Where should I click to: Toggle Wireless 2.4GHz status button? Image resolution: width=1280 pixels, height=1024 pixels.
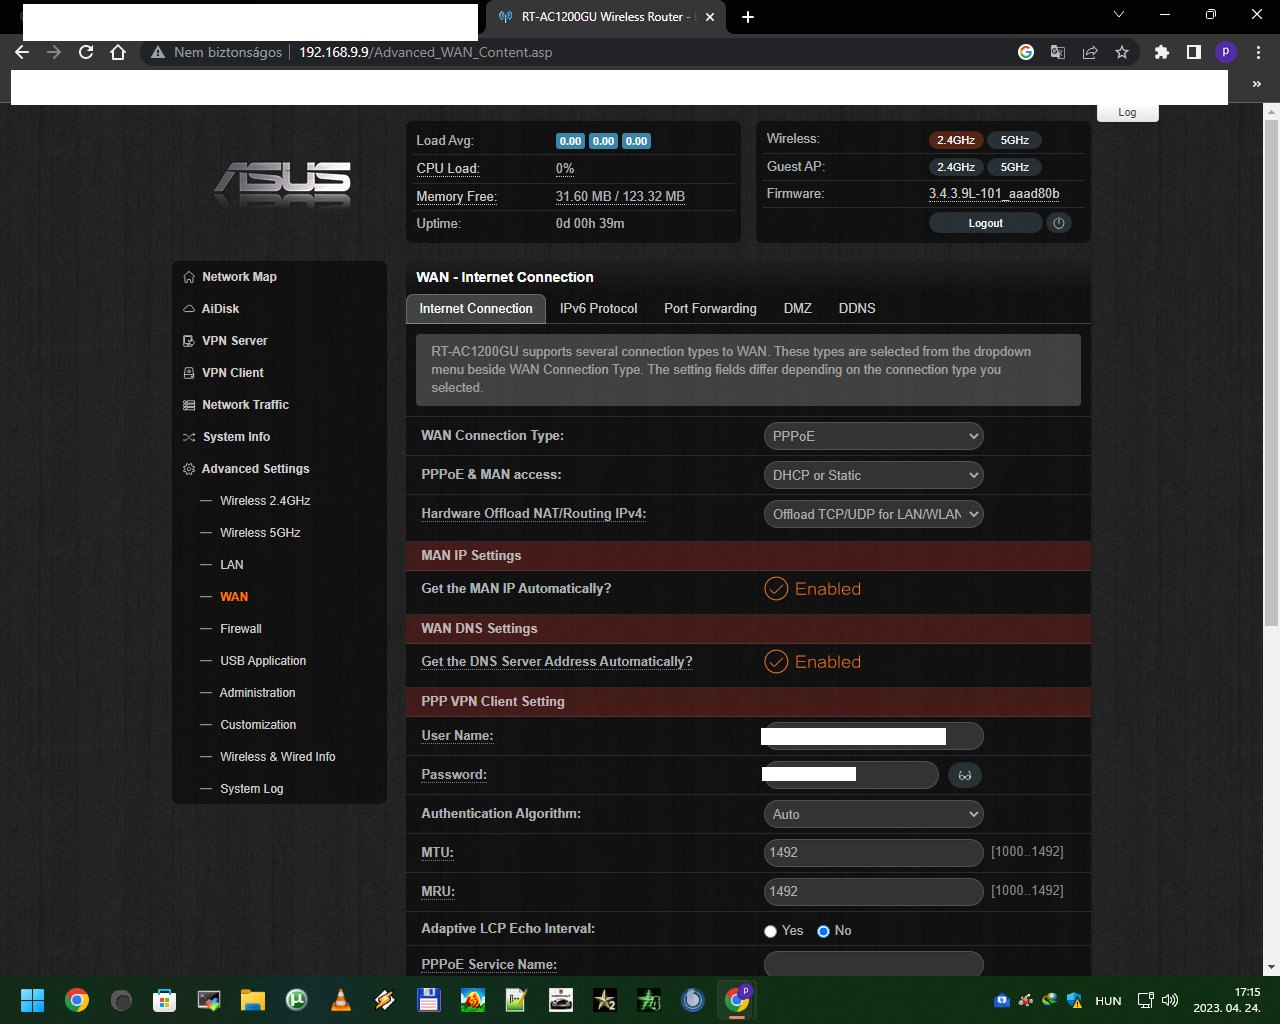pyautogui.click(x=956, y=140)
